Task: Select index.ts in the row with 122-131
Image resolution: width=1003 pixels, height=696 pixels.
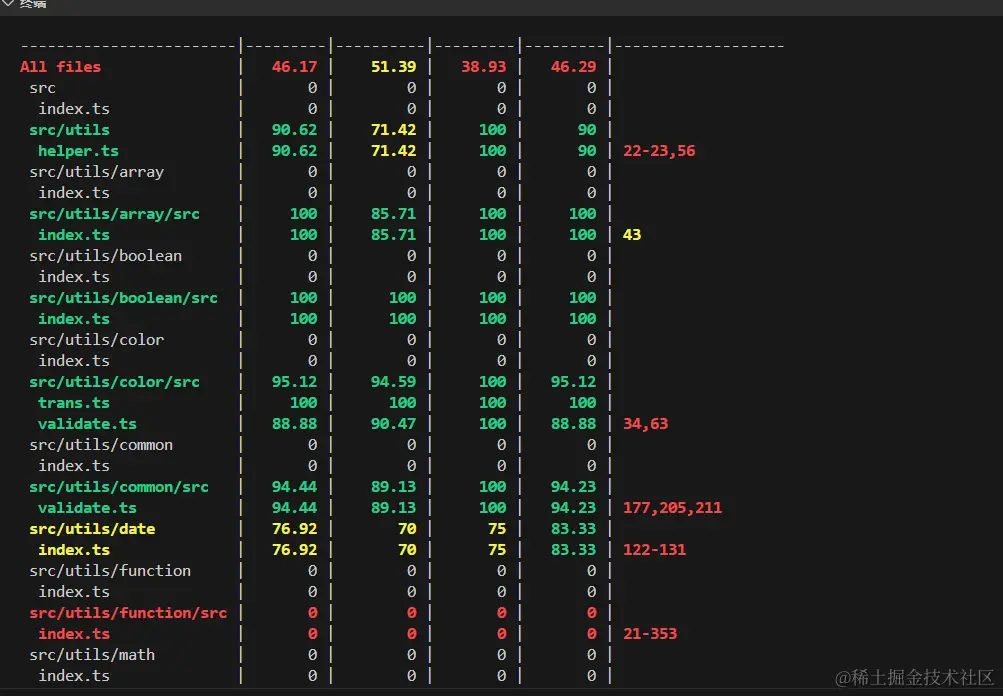Action: coord(74,550)
